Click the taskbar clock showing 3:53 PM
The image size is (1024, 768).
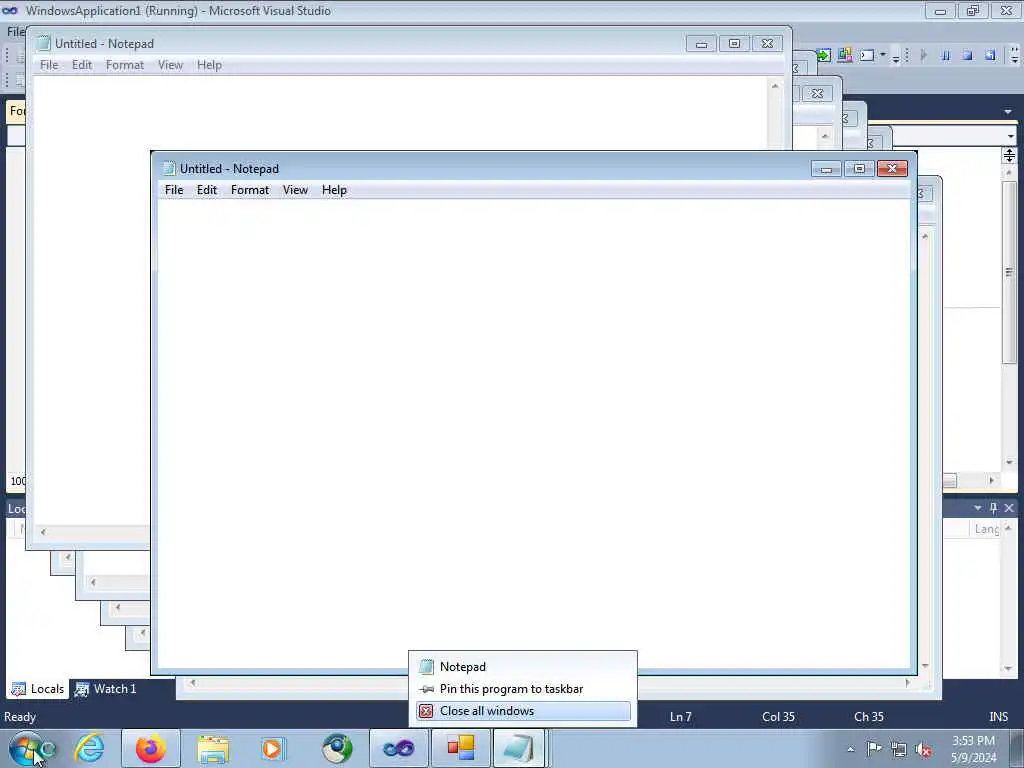(973, 749)
